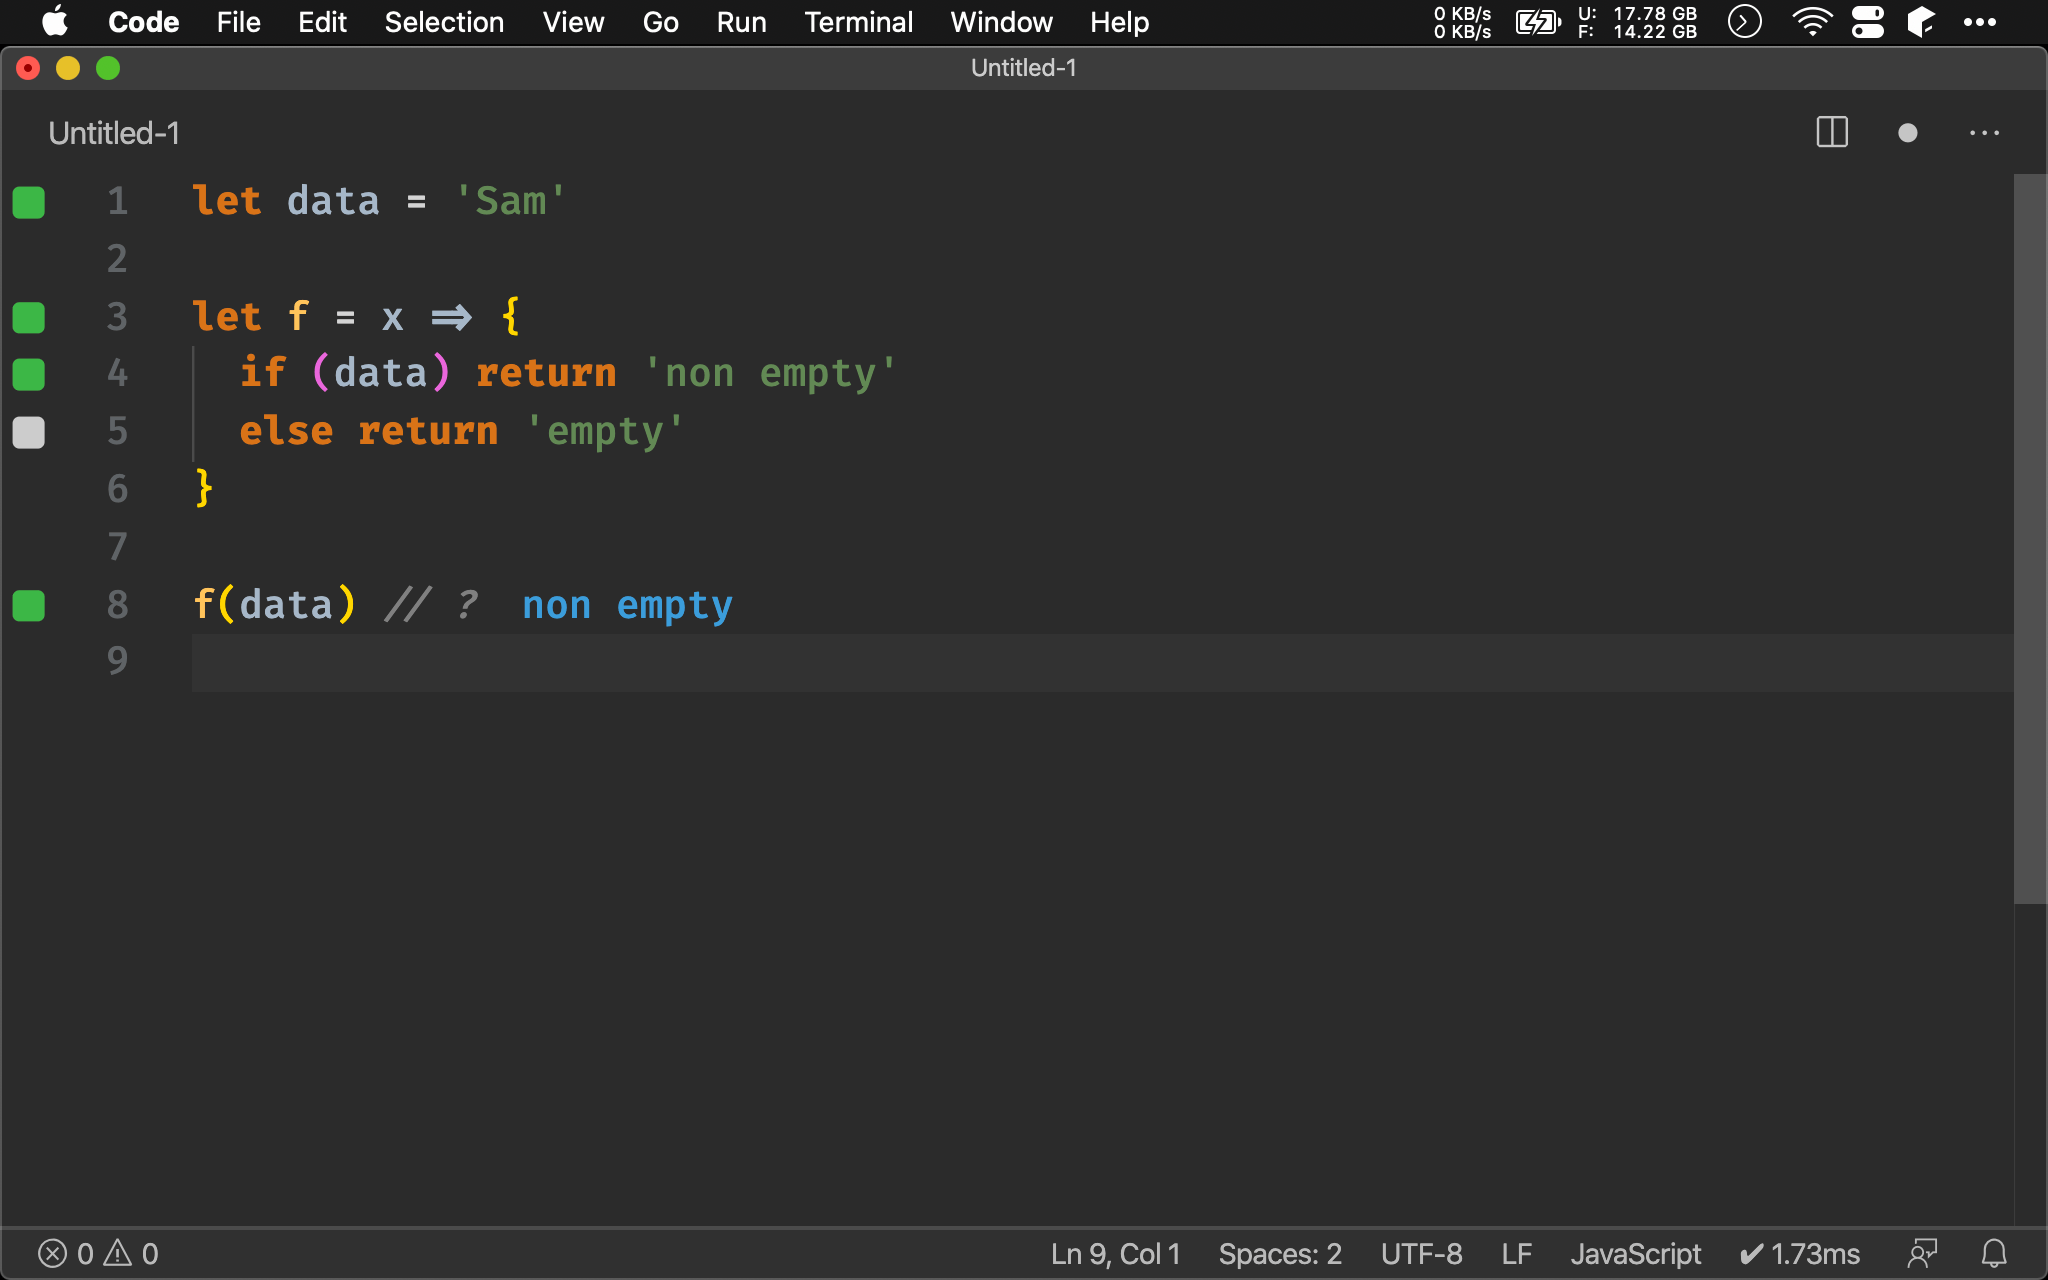This screenshot has height=1280, width=2048.
Task: Click the green coverage marker on line 8
Action: [29, 605]
